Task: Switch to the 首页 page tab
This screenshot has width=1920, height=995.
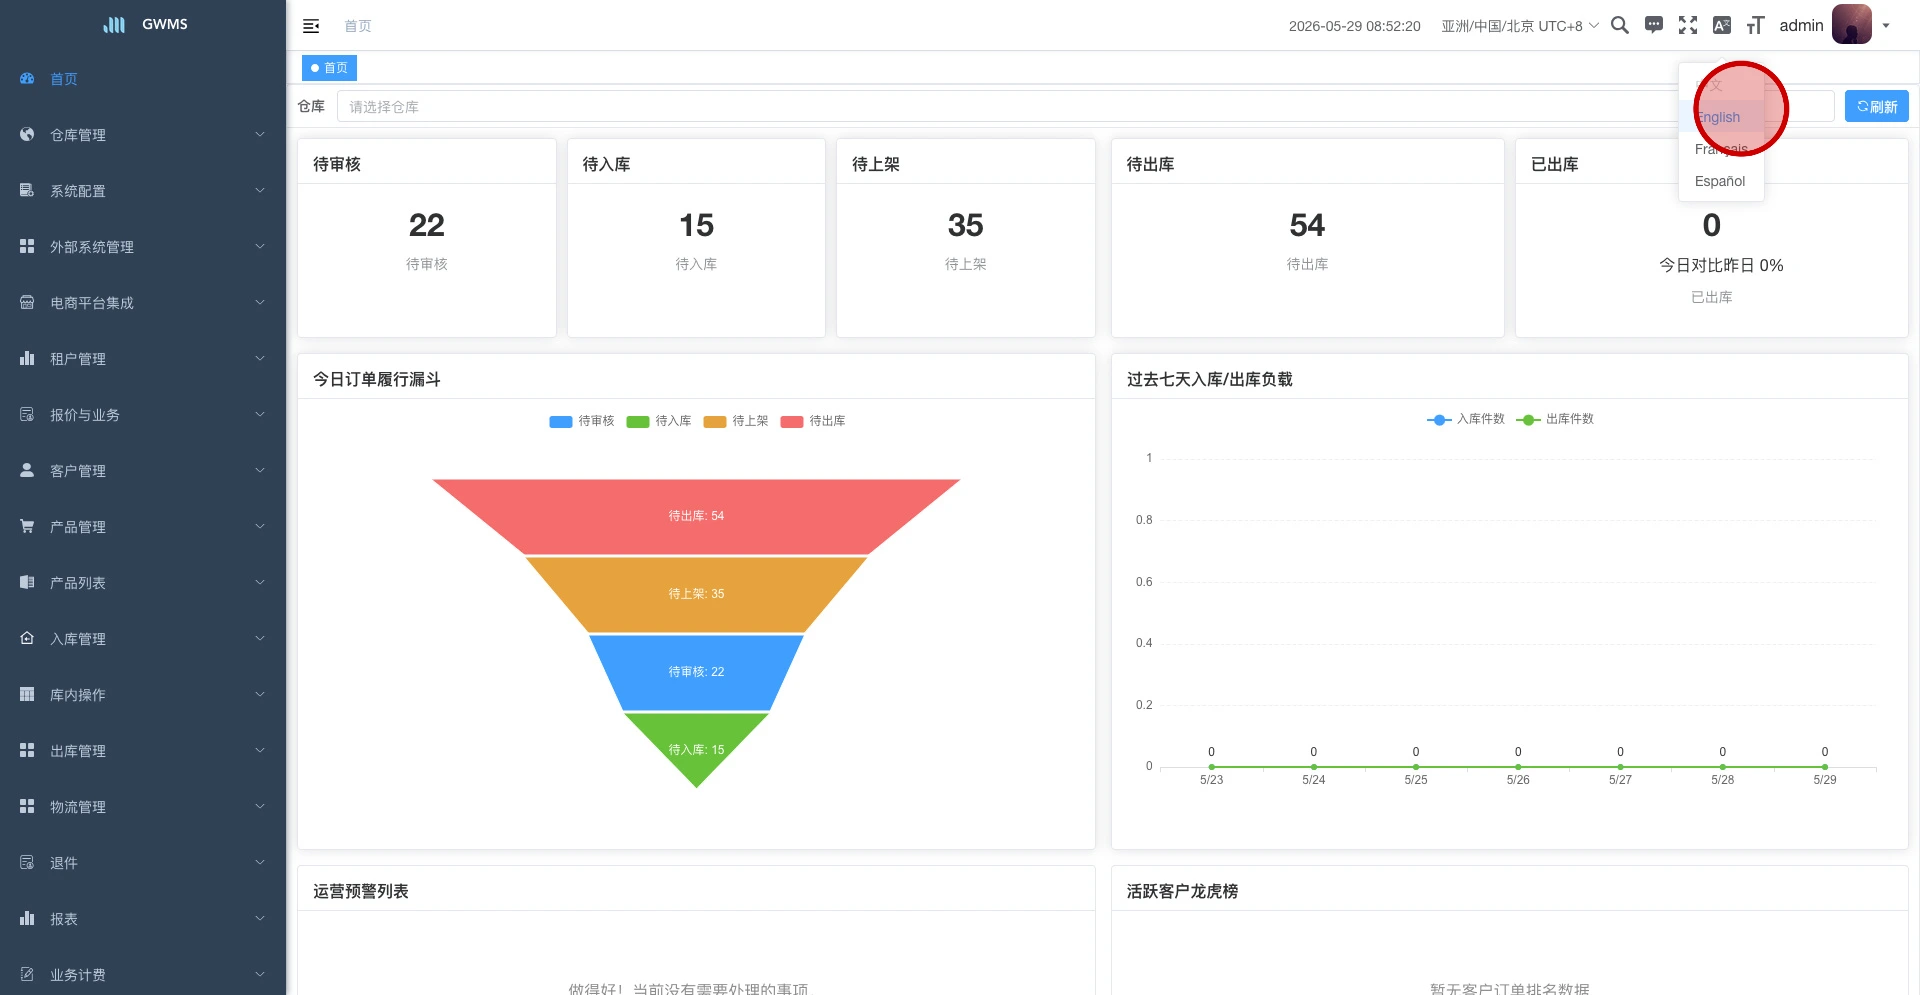Action: (x=329, y=68)
